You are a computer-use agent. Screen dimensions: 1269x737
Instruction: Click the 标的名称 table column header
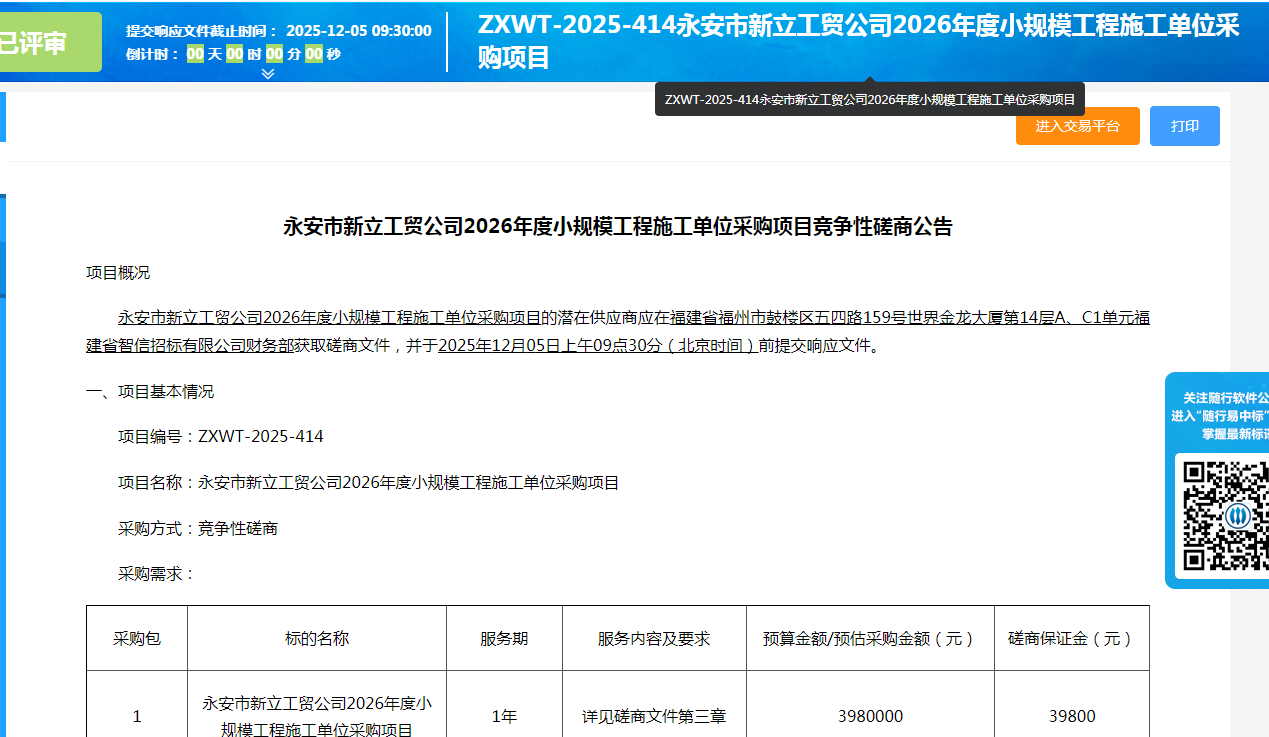pyautogui.click(x=317, y=638)
